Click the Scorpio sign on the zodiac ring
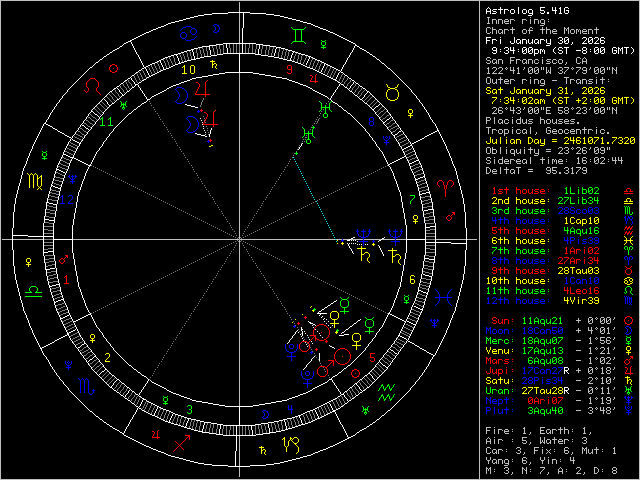 [x=87, y=384]
